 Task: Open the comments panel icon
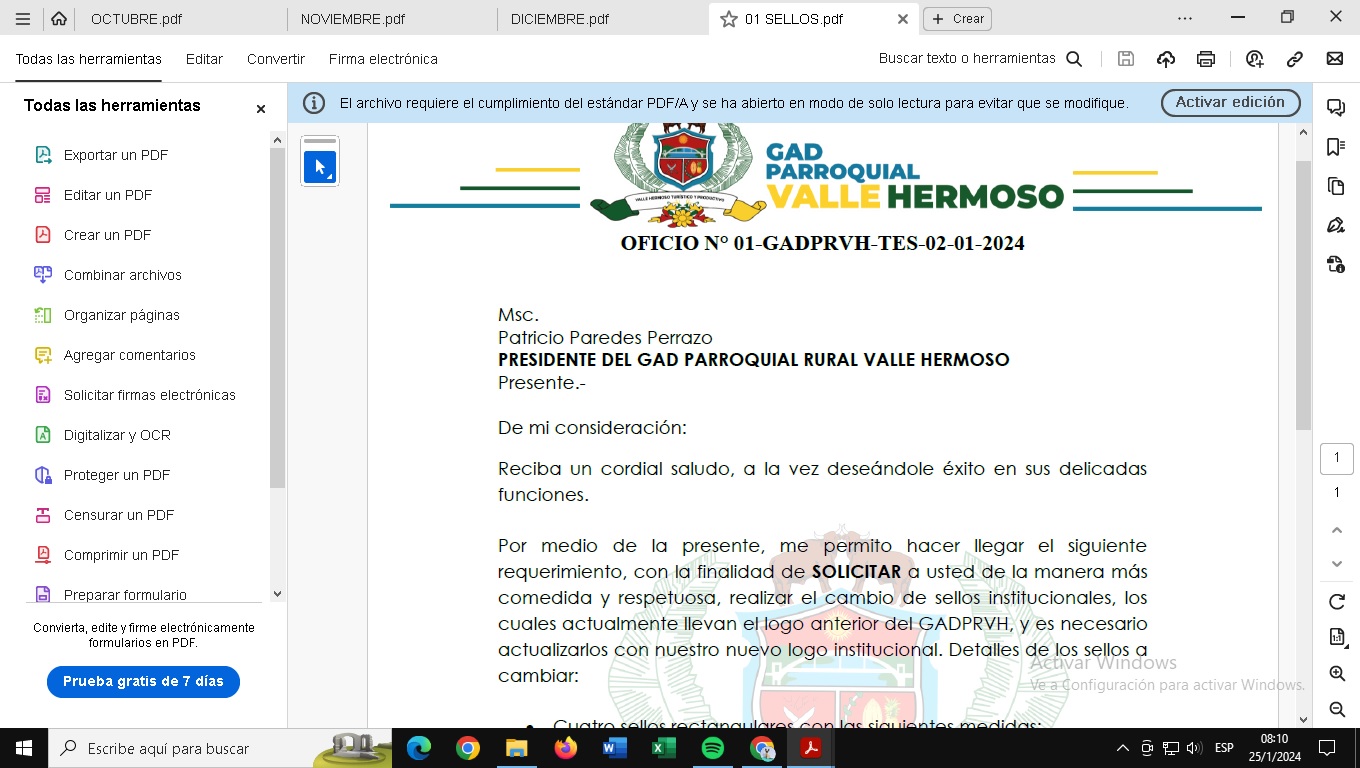pos(1335,108)
